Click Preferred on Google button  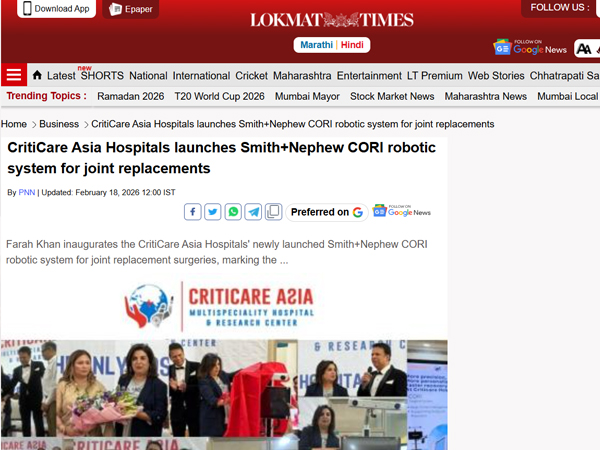point(327,212)
